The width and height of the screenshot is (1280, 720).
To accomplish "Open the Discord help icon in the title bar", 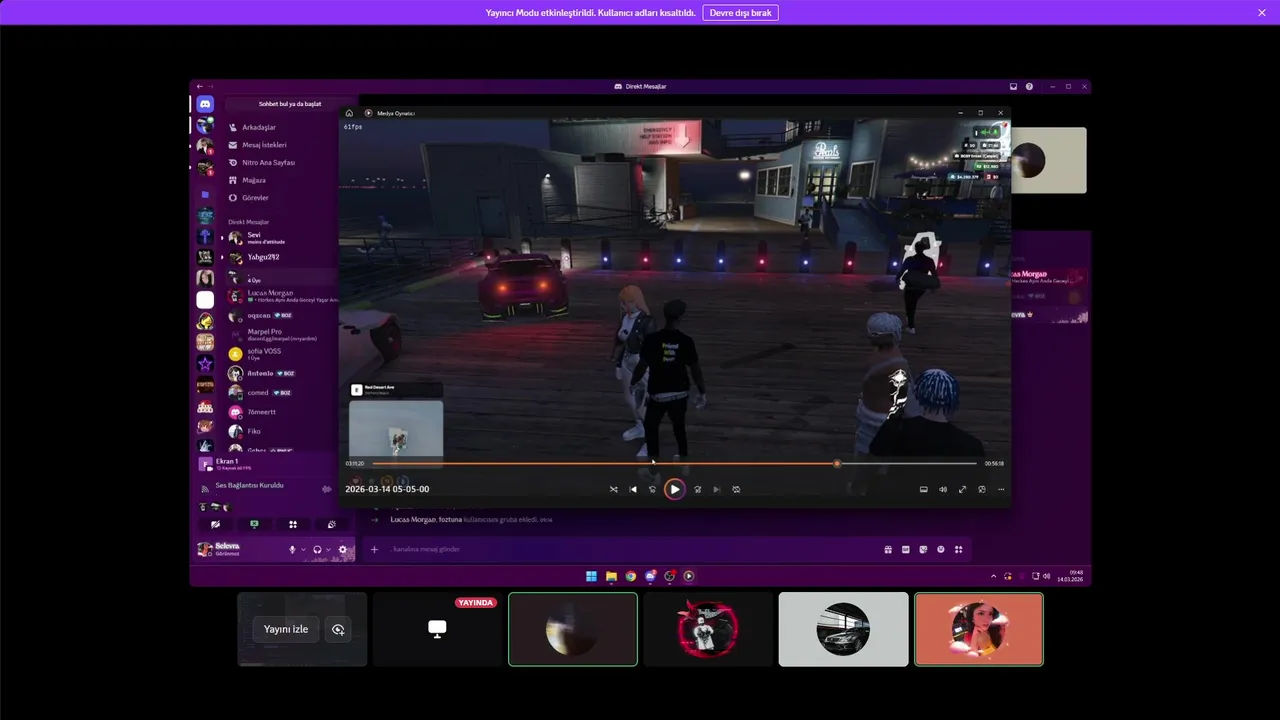I will (1029, 86).
